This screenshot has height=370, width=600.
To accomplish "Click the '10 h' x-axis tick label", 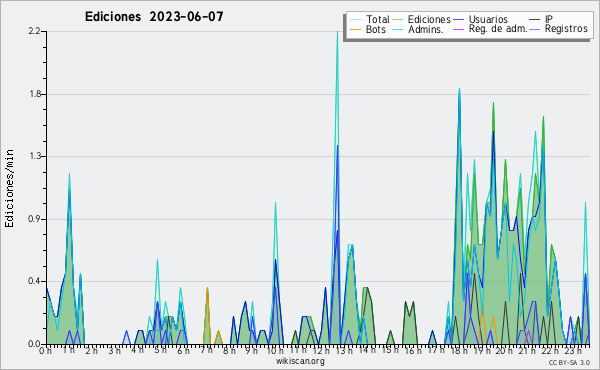I will coord(275,350).
